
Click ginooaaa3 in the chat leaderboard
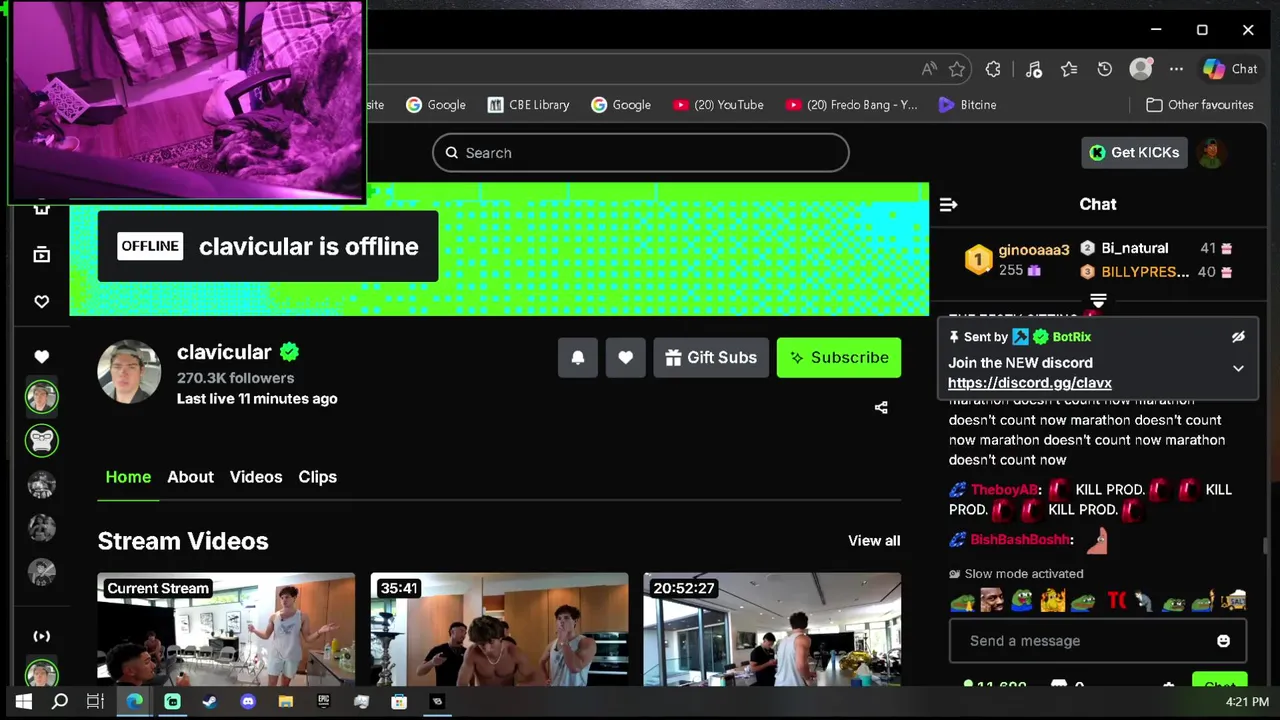click(x=1033, y=250)
